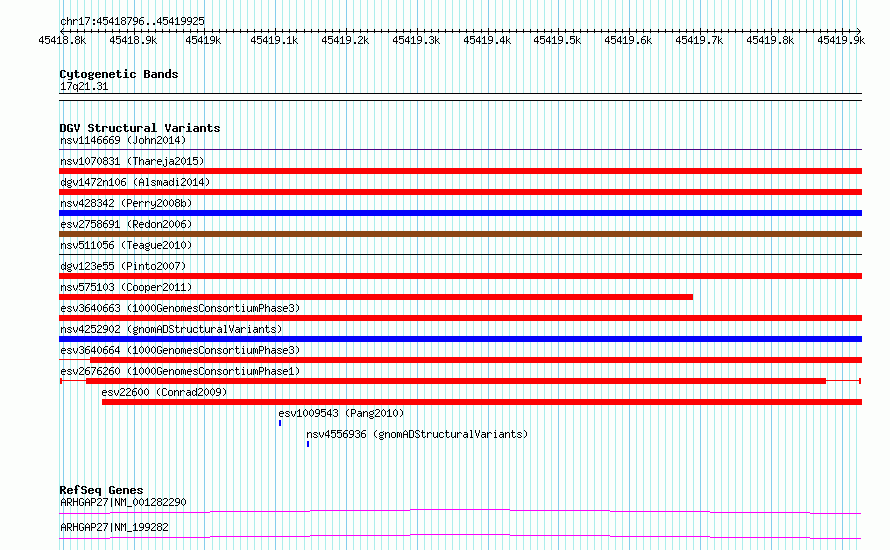Select esv3640663 (1000GenomesConsortiumPhase3) label
The width and height of the screenshot is (890, 550).
click(x=180, y=308)
